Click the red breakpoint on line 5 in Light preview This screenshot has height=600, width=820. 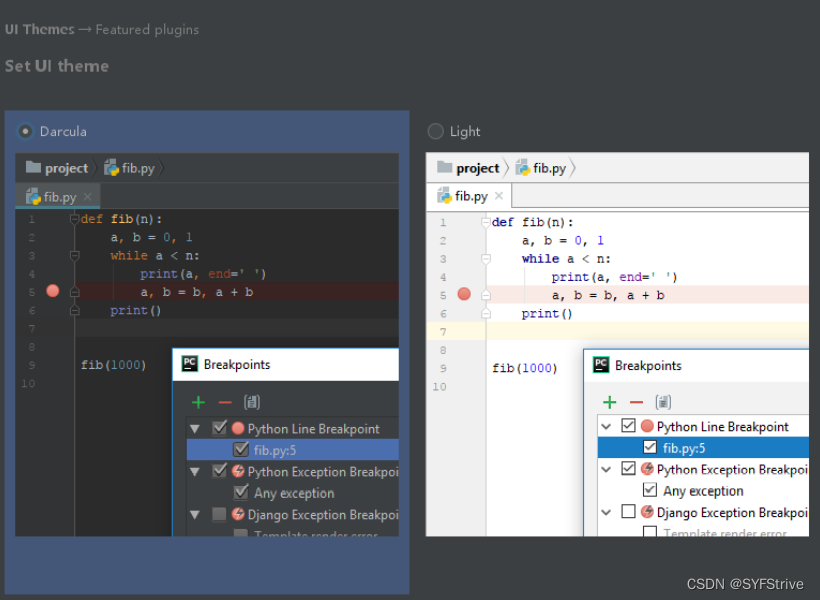tap(464, 294)
